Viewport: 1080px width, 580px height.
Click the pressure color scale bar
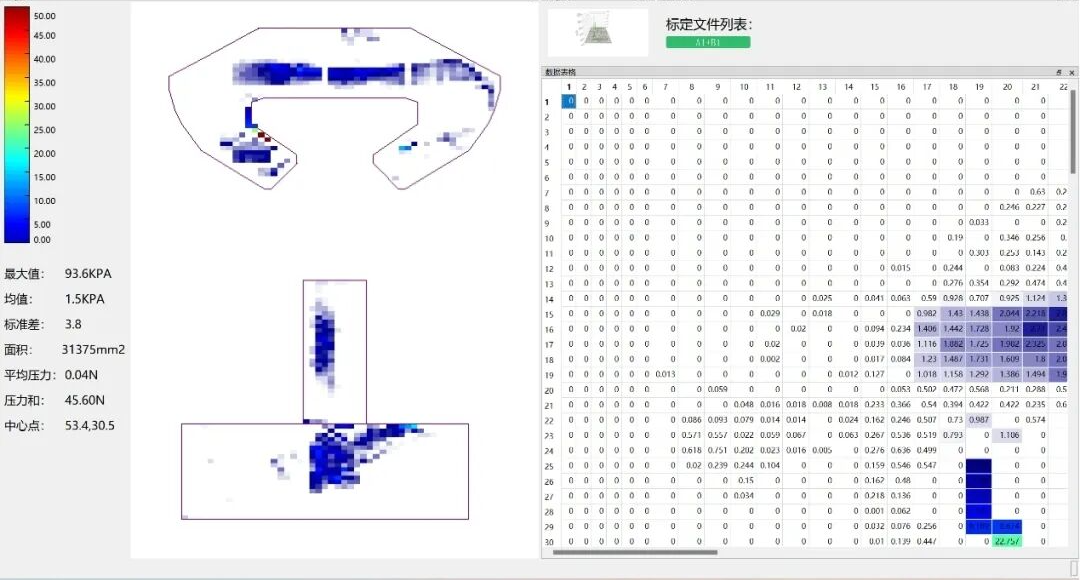point(17,124)
